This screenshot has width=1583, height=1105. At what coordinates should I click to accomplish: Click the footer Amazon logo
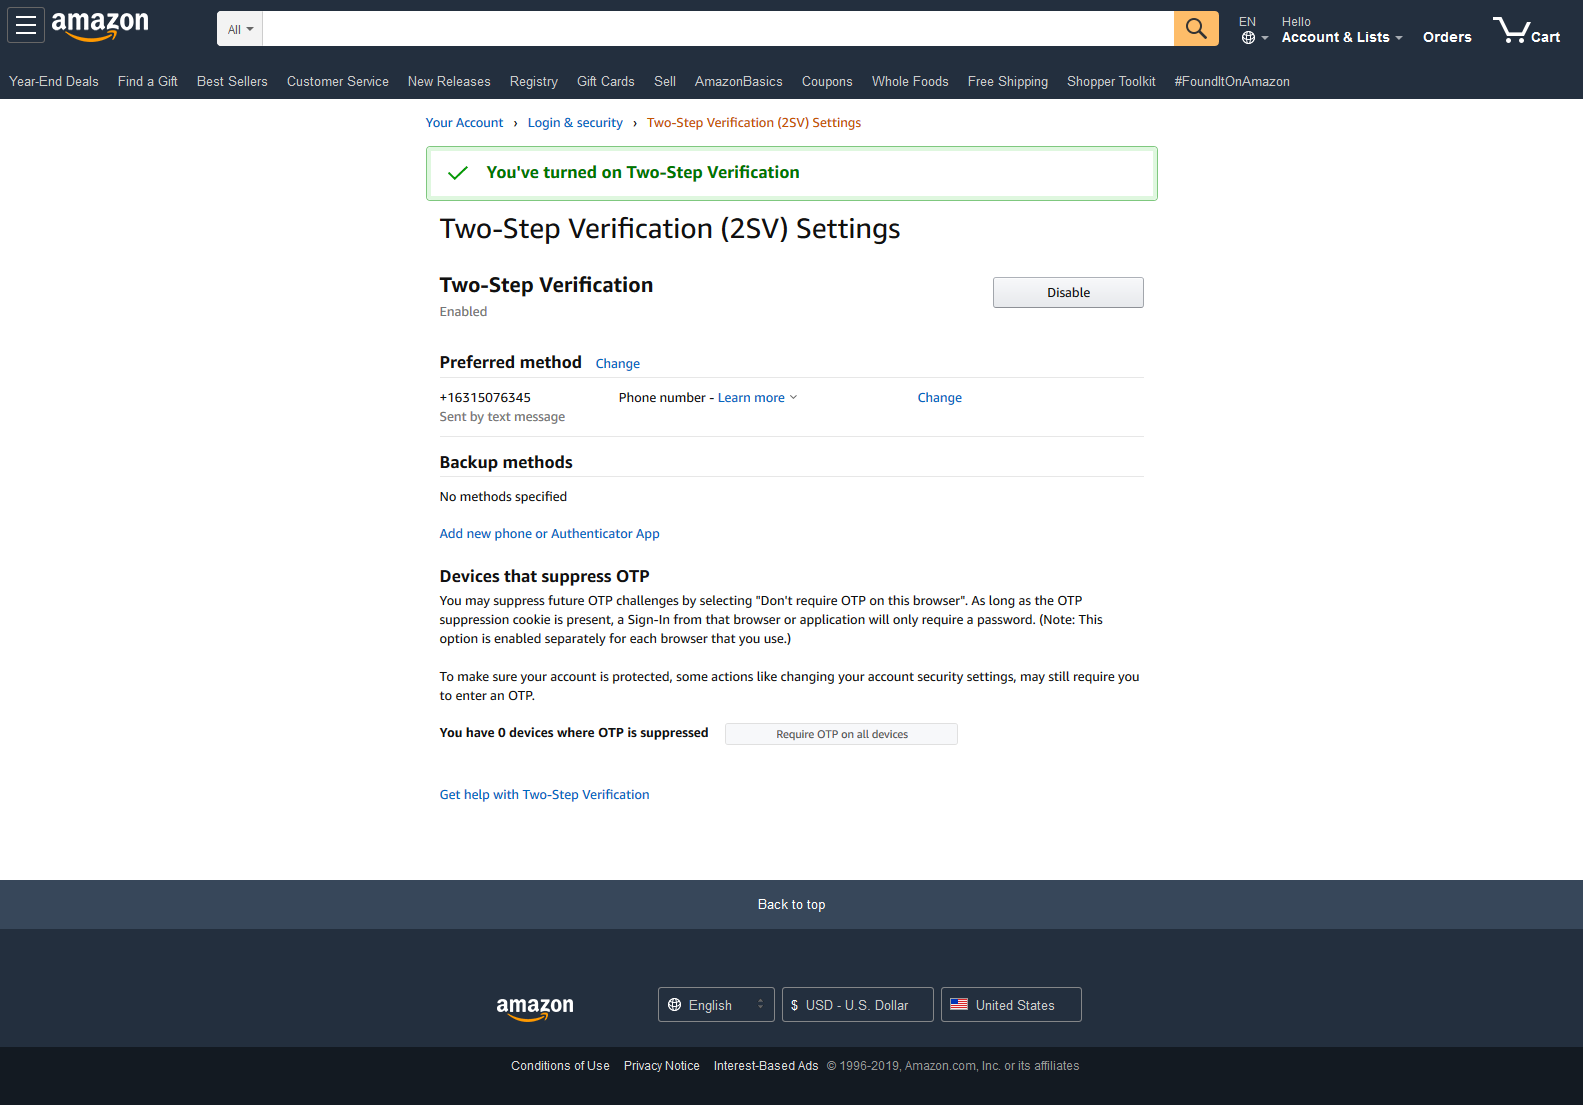tap(535, 1007)
